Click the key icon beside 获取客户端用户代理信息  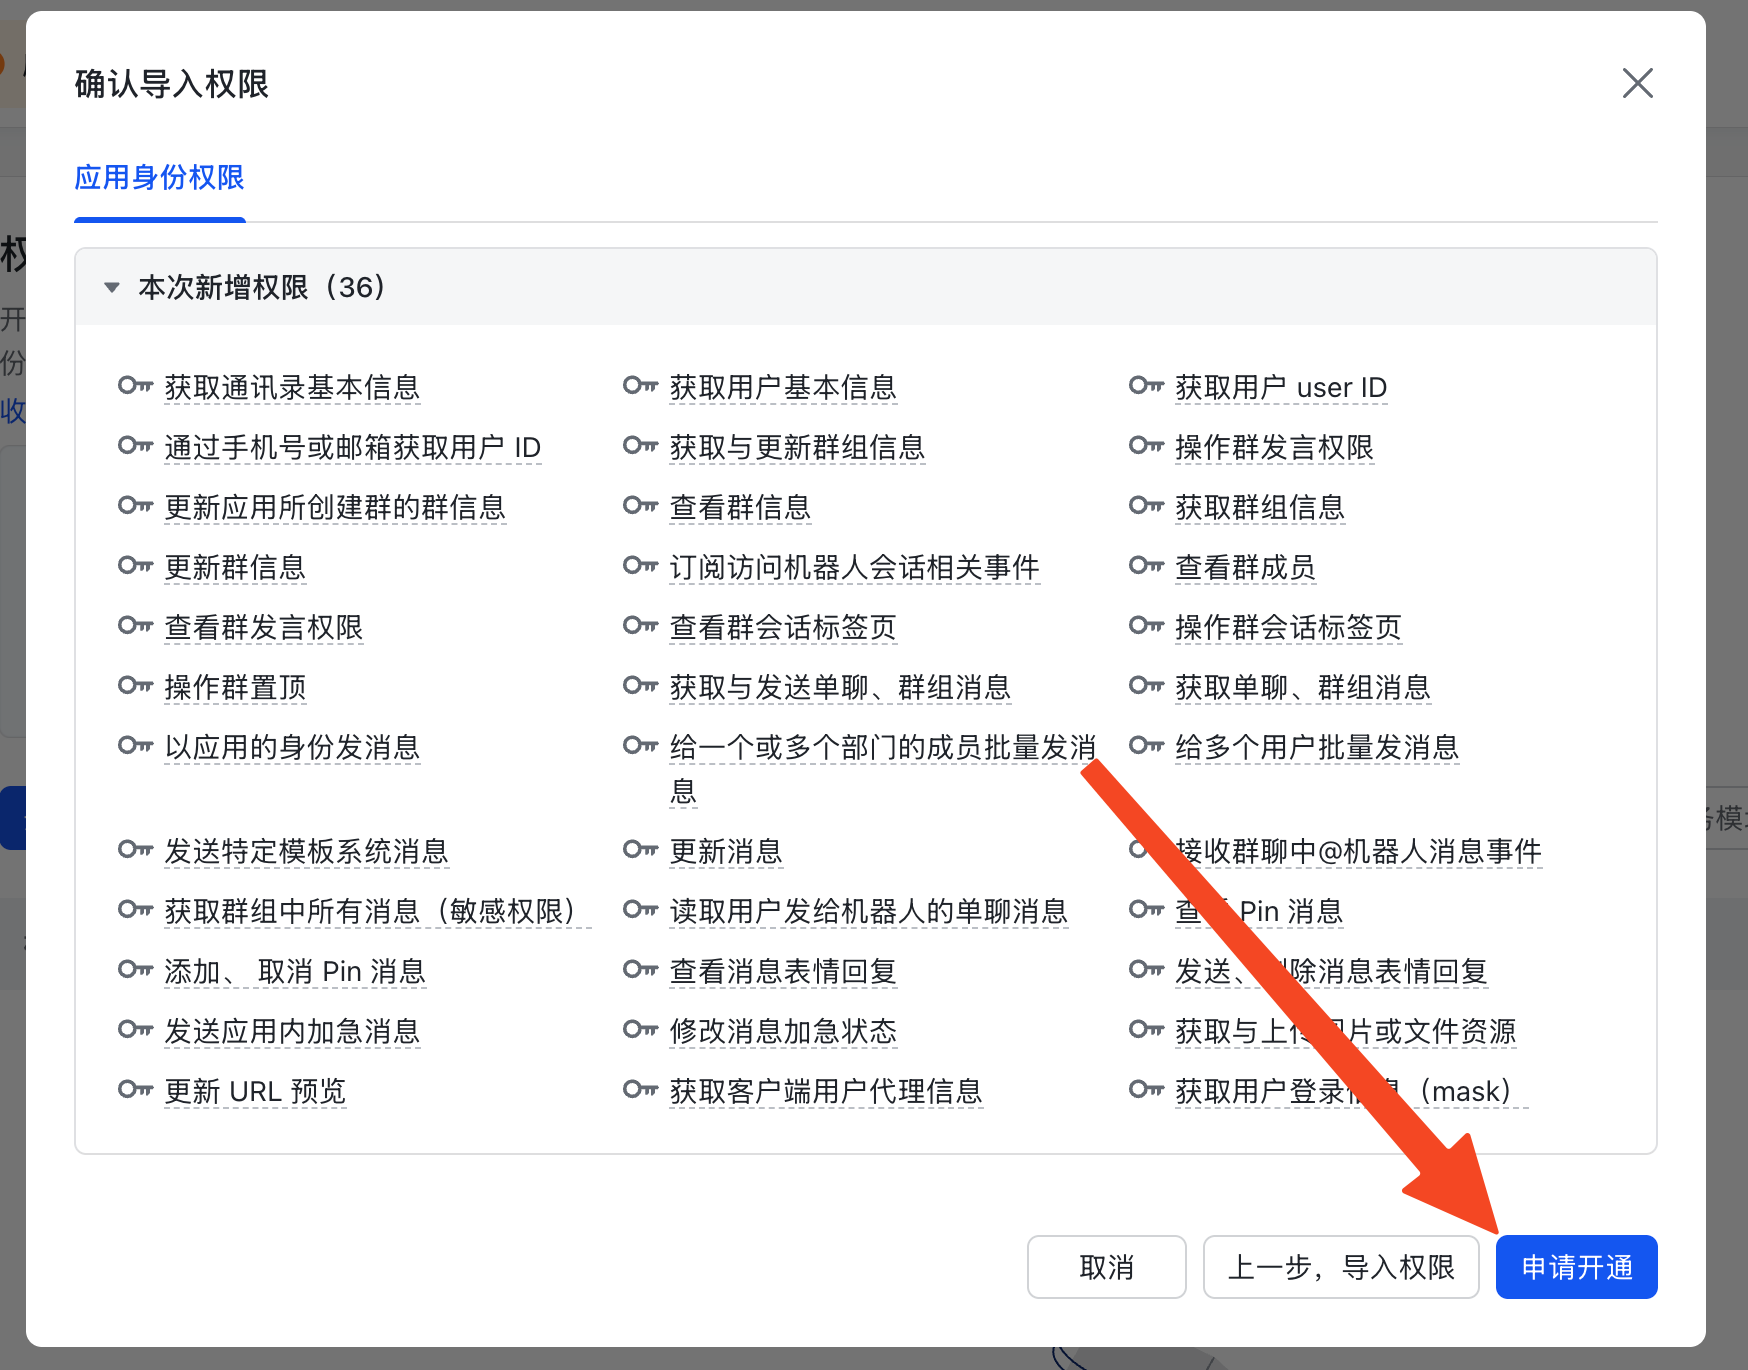640,1091
